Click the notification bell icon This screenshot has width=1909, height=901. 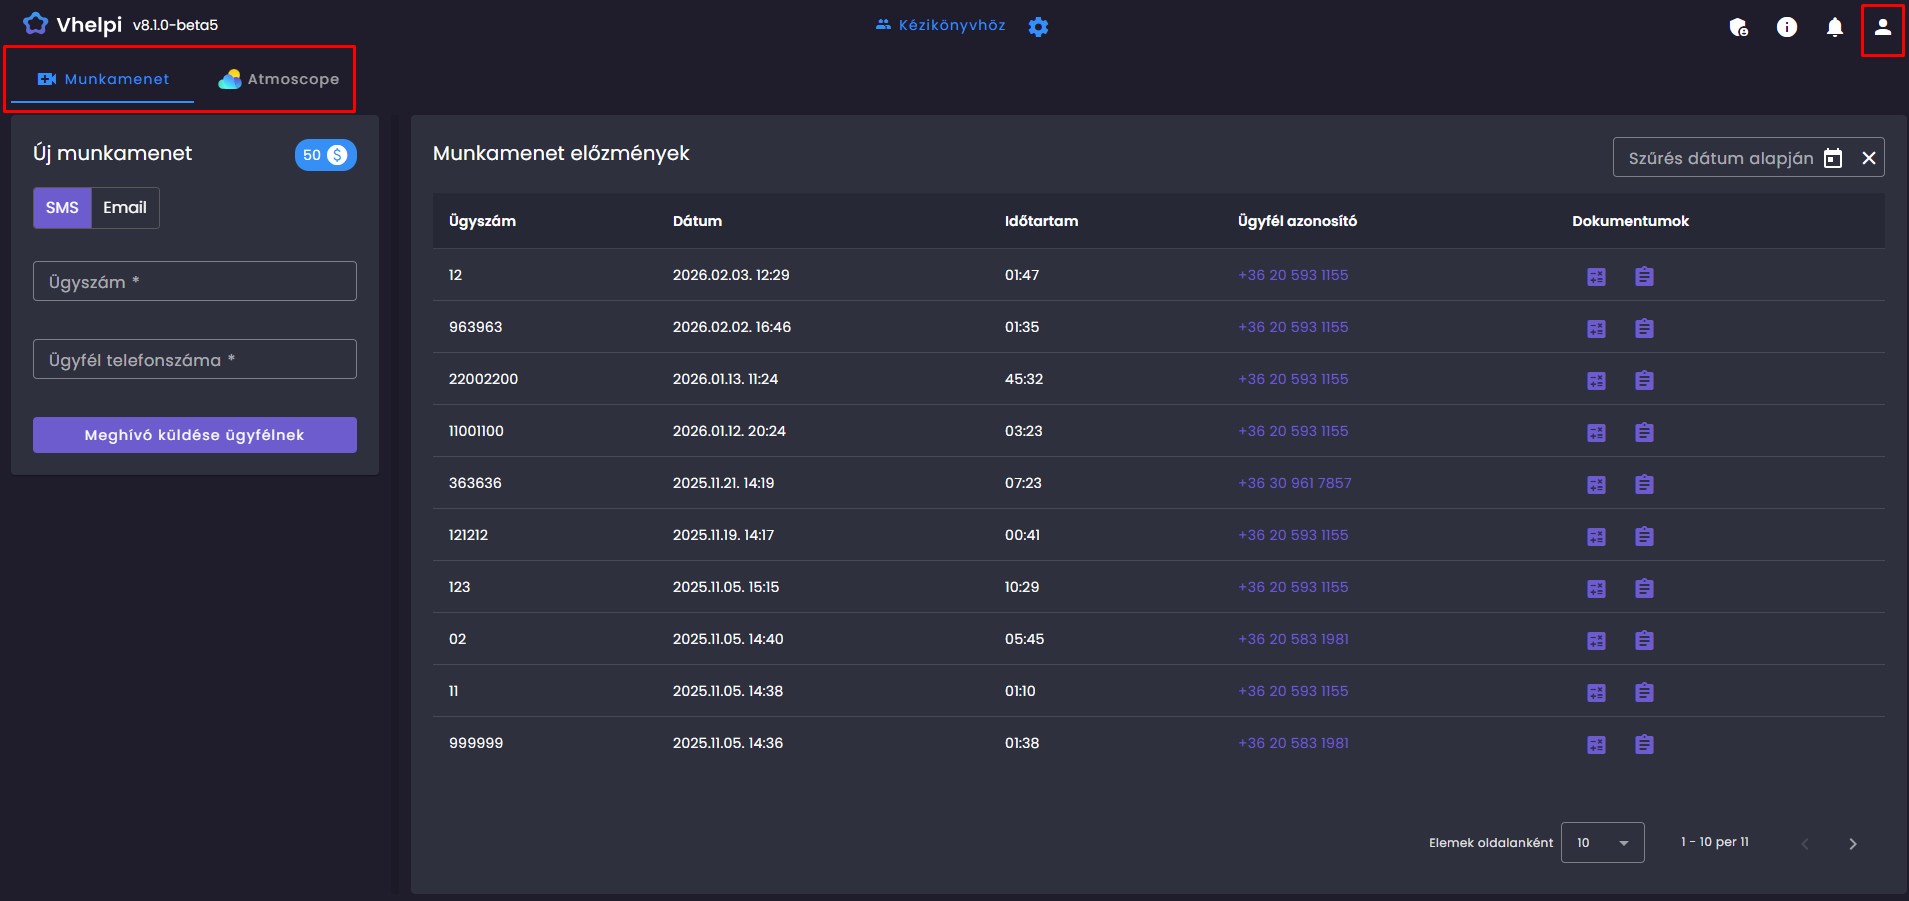coord(1834,28)
